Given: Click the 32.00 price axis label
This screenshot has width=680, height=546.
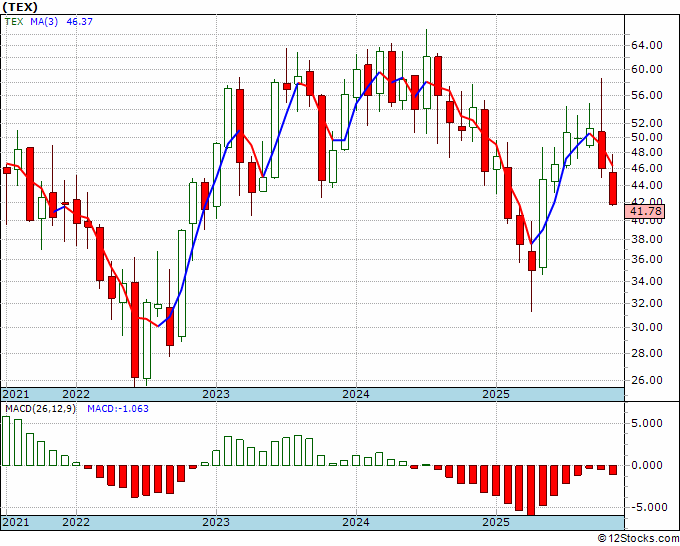Looking at the screenshot, I should 646,303.
